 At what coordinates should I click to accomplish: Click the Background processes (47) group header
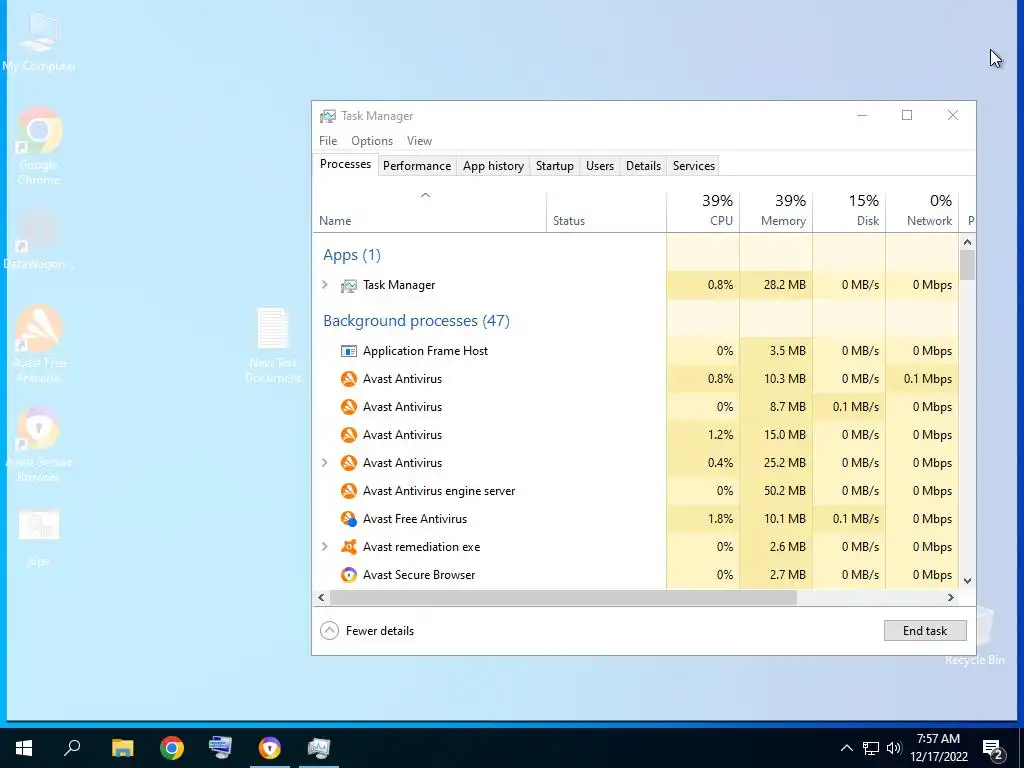416,321
